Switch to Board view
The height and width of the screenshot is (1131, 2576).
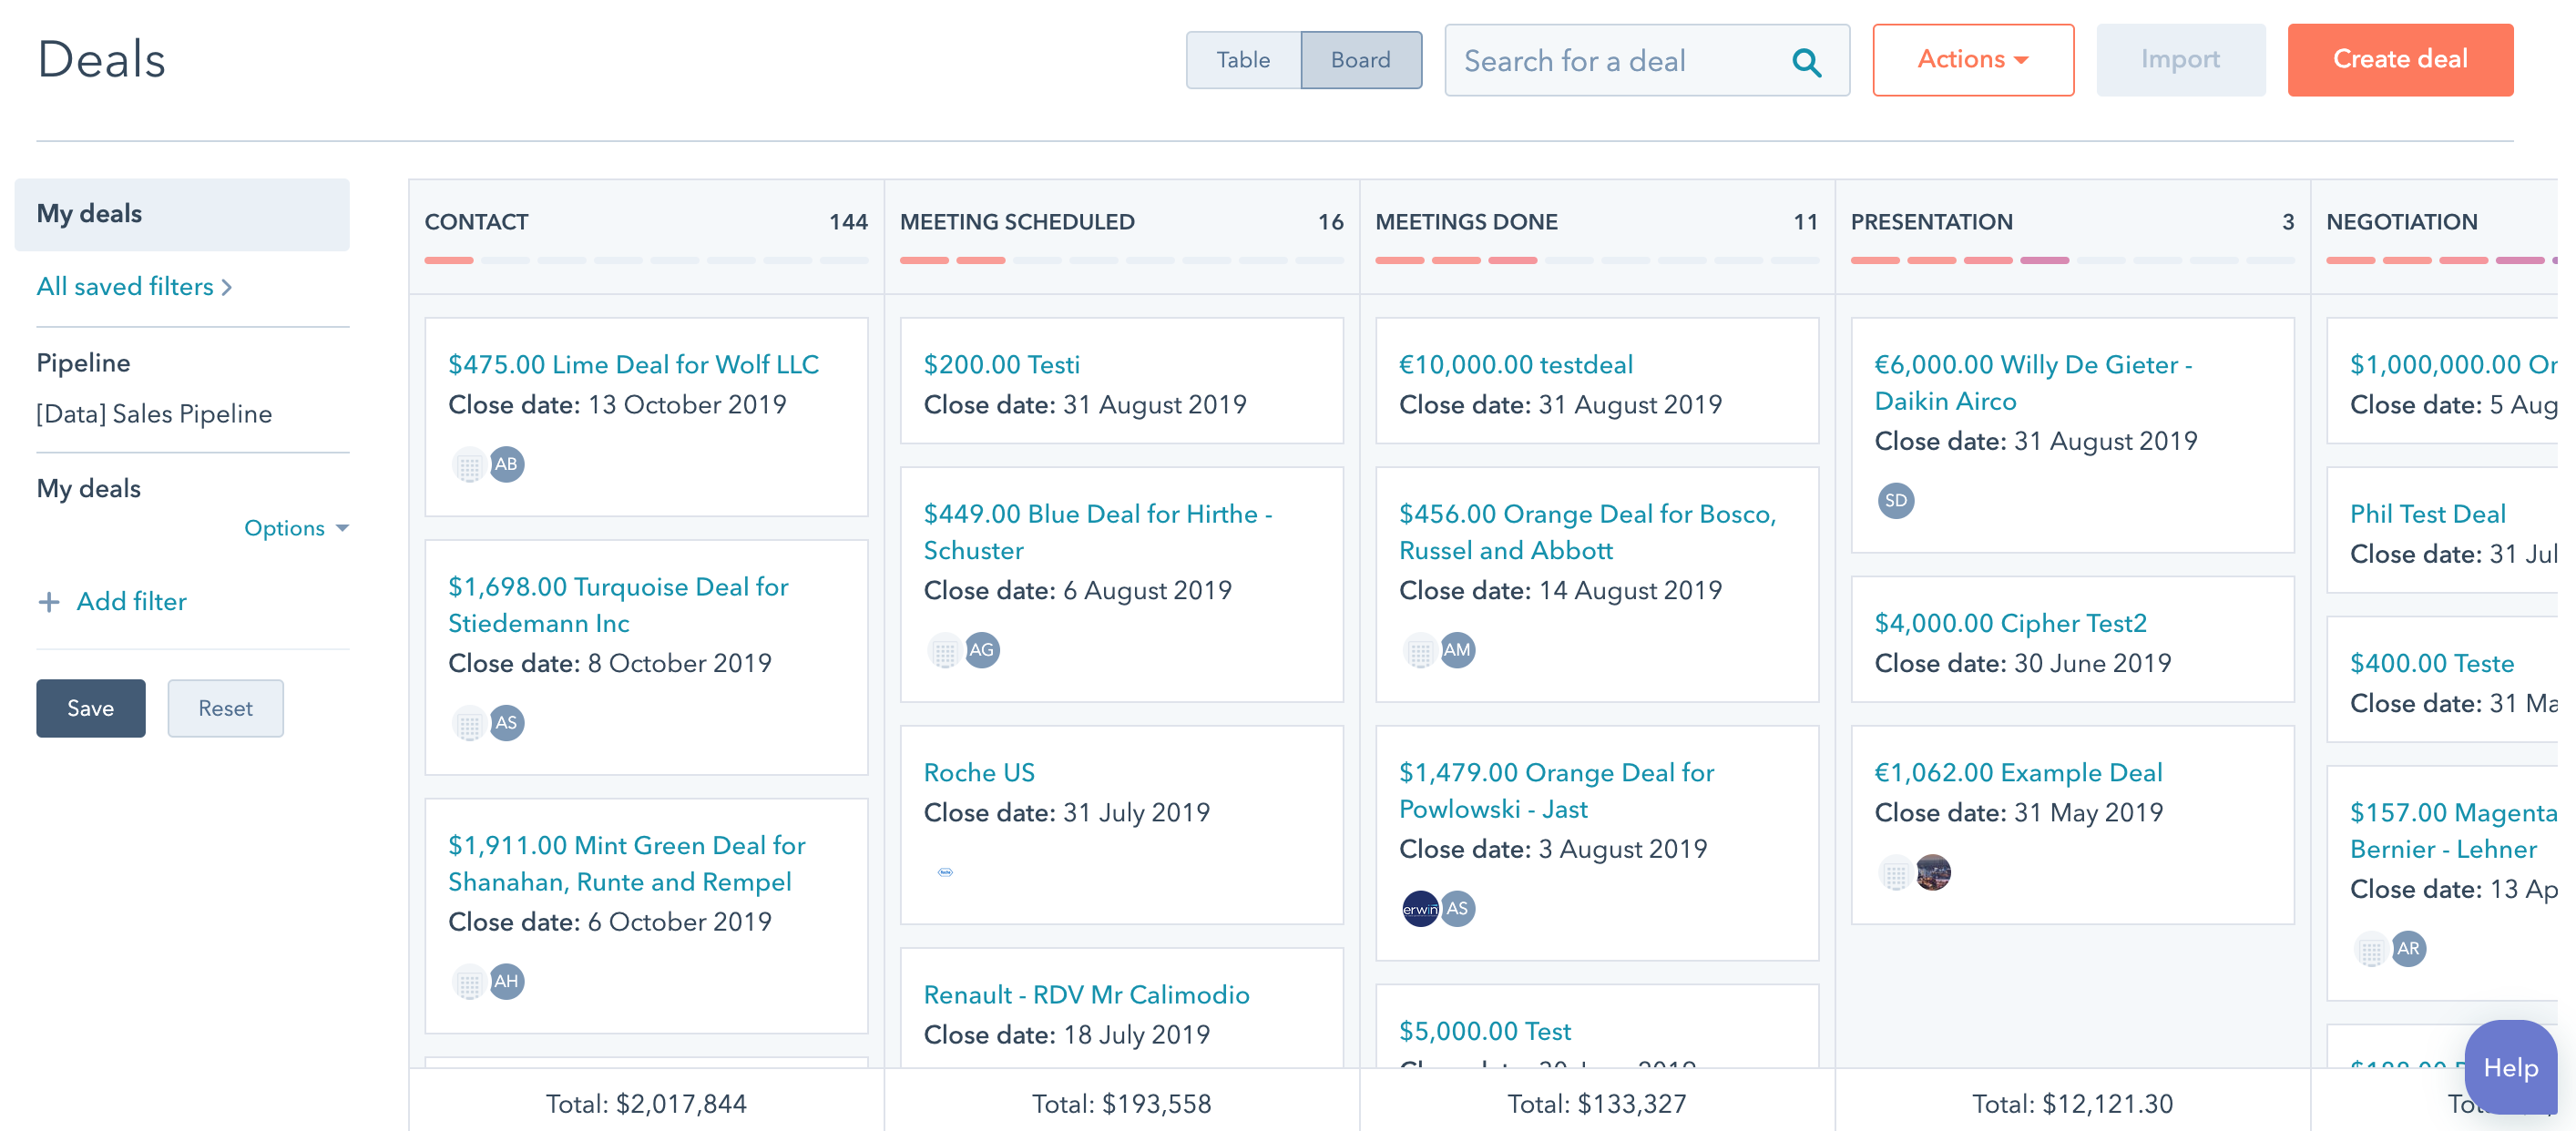(x=1360, y=60)
